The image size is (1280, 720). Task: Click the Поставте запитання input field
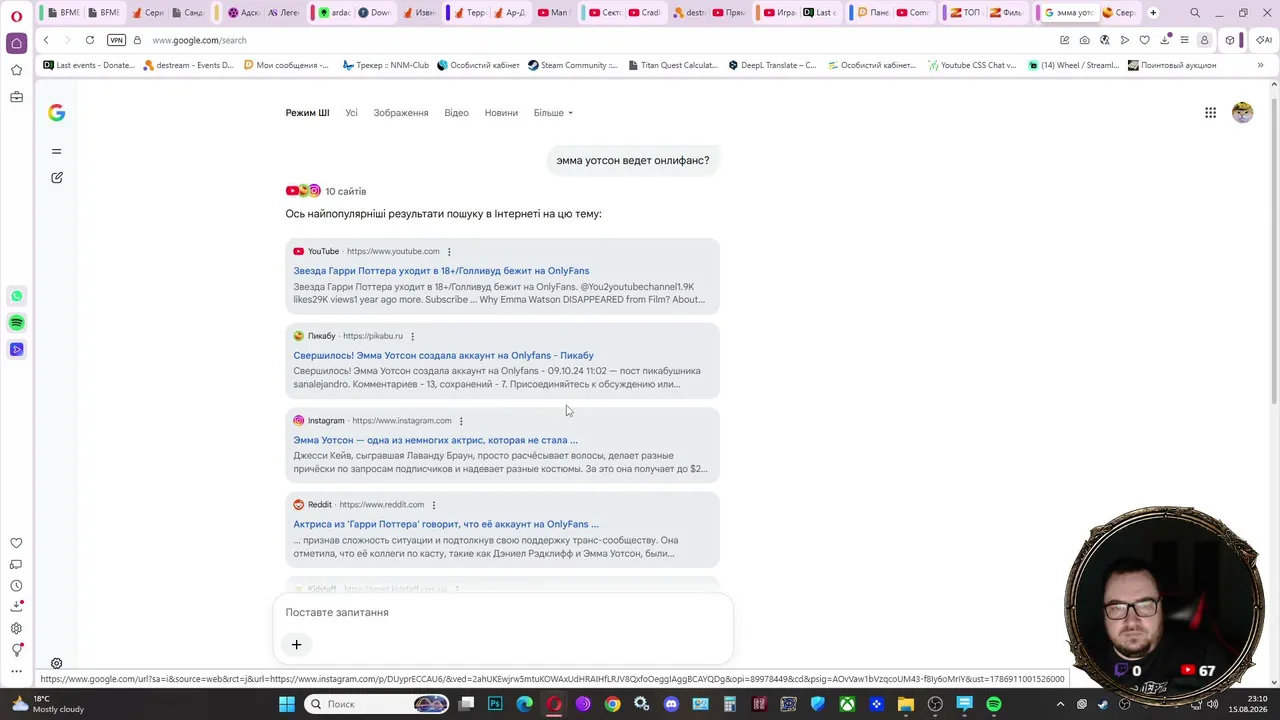click(x=503, y=612)
